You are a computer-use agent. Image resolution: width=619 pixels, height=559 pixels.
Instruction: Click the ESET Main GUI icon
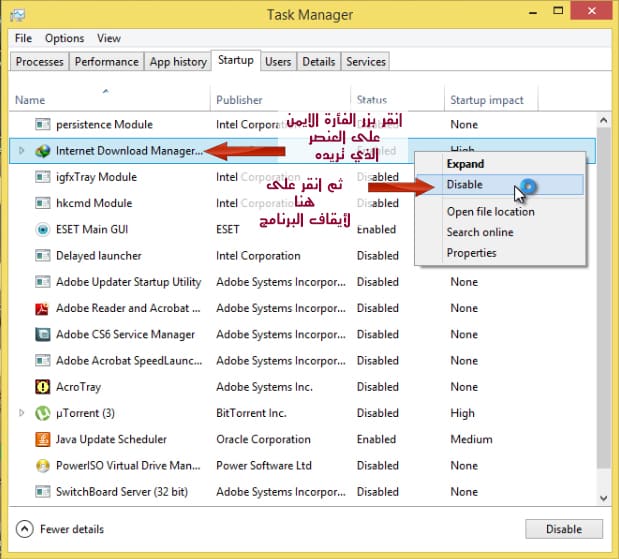click(x=42, y=229)
